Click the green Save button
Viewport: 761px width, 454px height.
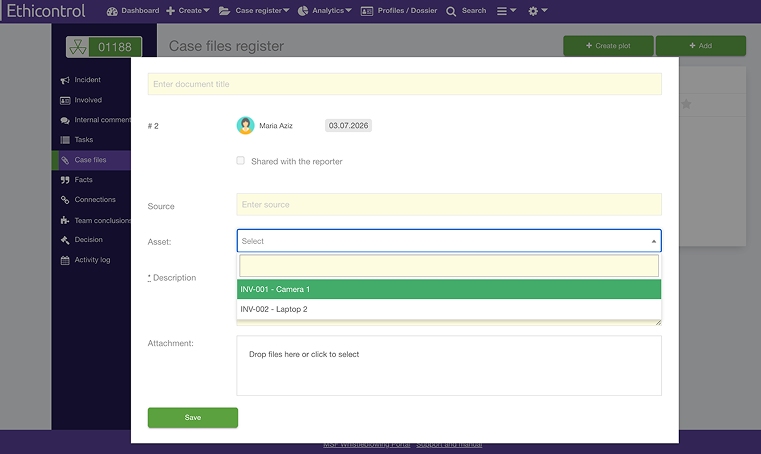[193, 418]
